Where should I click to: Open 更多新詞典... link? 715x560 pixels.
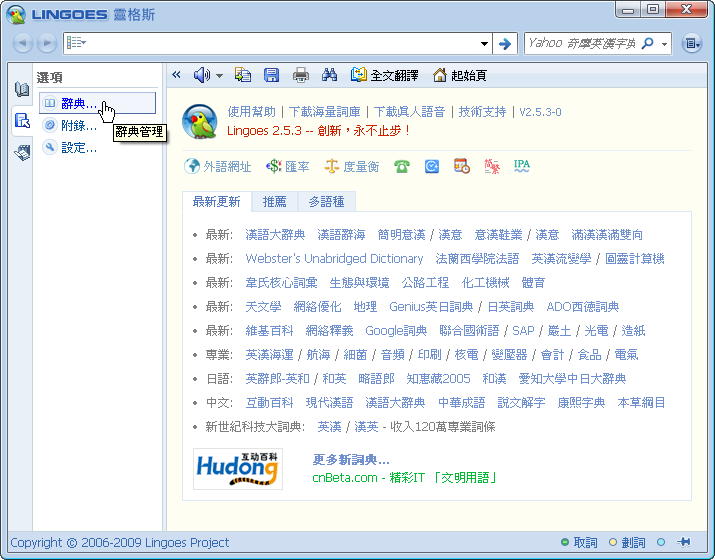[x=351, y=460]
